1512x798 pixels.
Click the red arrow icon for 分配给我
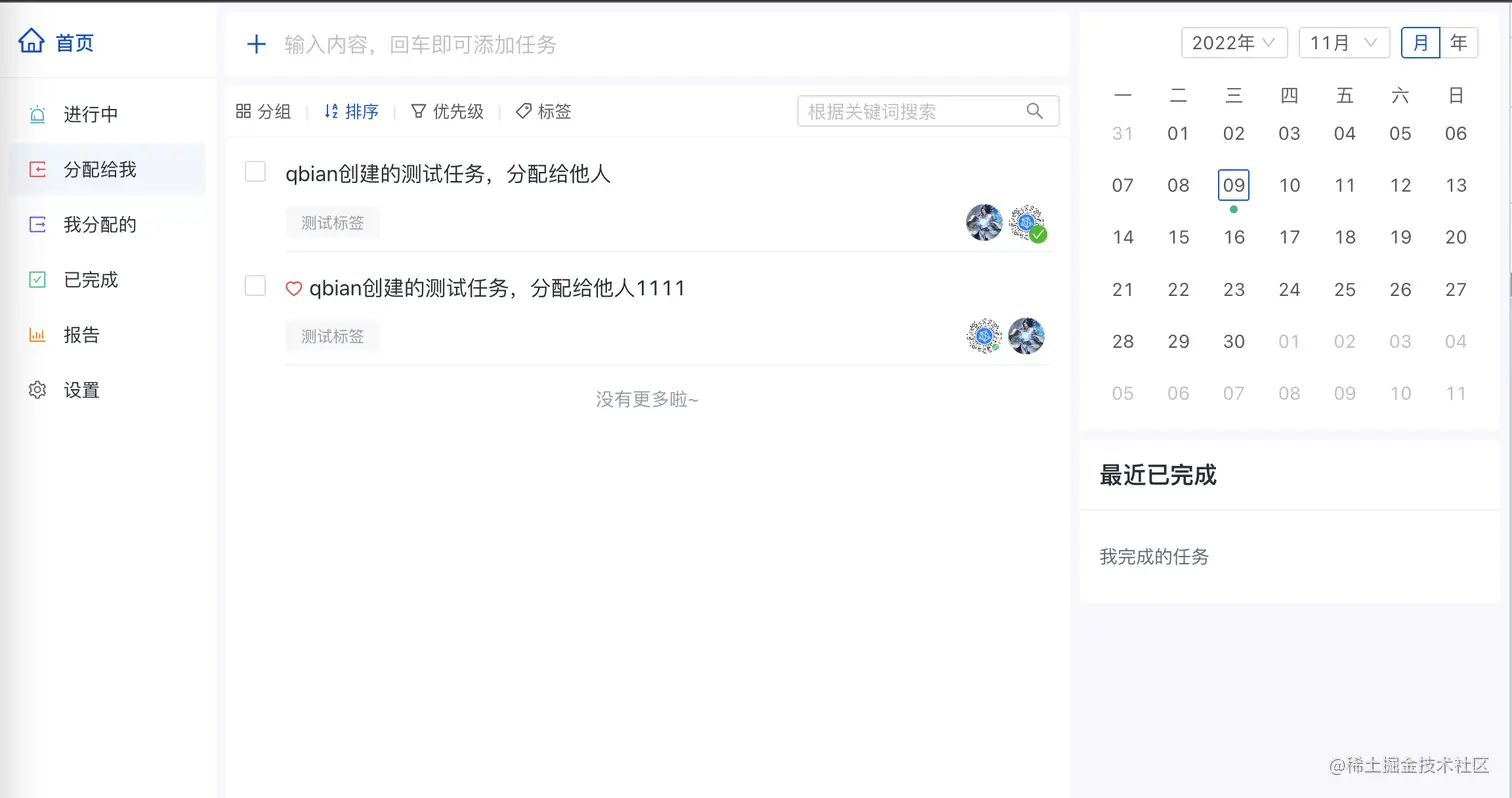38,170
